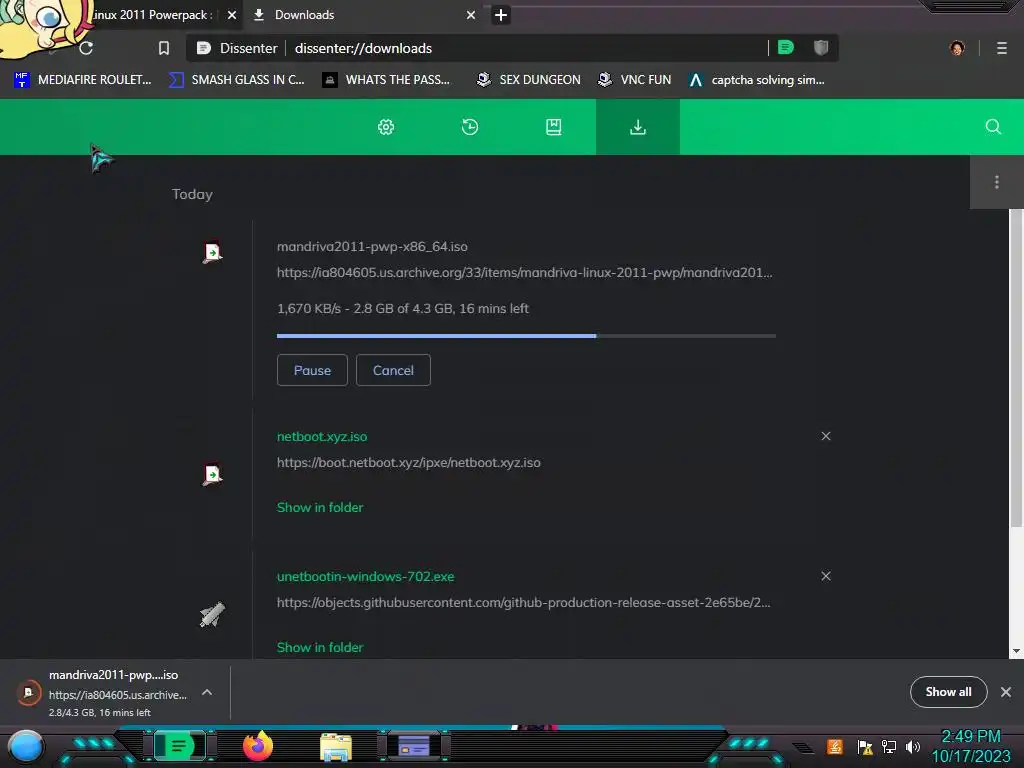The height and width of the screenshot is (768, 1024).
Task: Open the user profile avatar
Action: coord(957,48)
